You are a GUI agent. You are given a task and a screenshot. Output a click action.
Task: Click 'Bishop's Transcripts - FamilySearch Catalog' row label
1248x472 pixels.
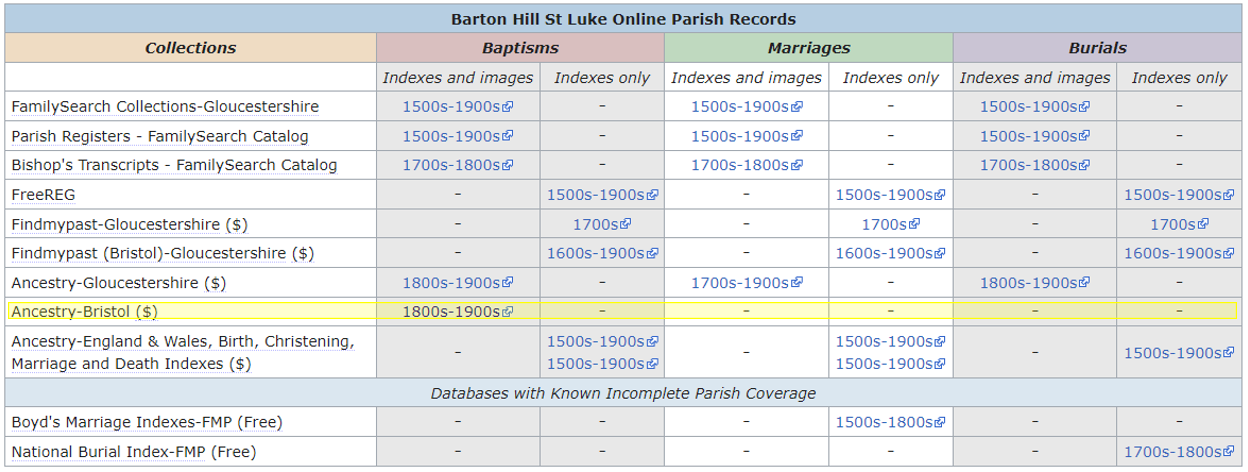174,165
